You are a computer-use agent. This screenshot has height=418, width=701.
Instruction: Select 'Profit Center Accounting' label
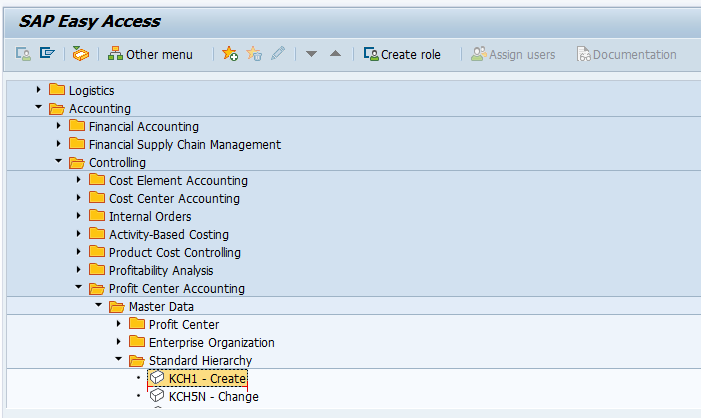(x=177, y=289)
